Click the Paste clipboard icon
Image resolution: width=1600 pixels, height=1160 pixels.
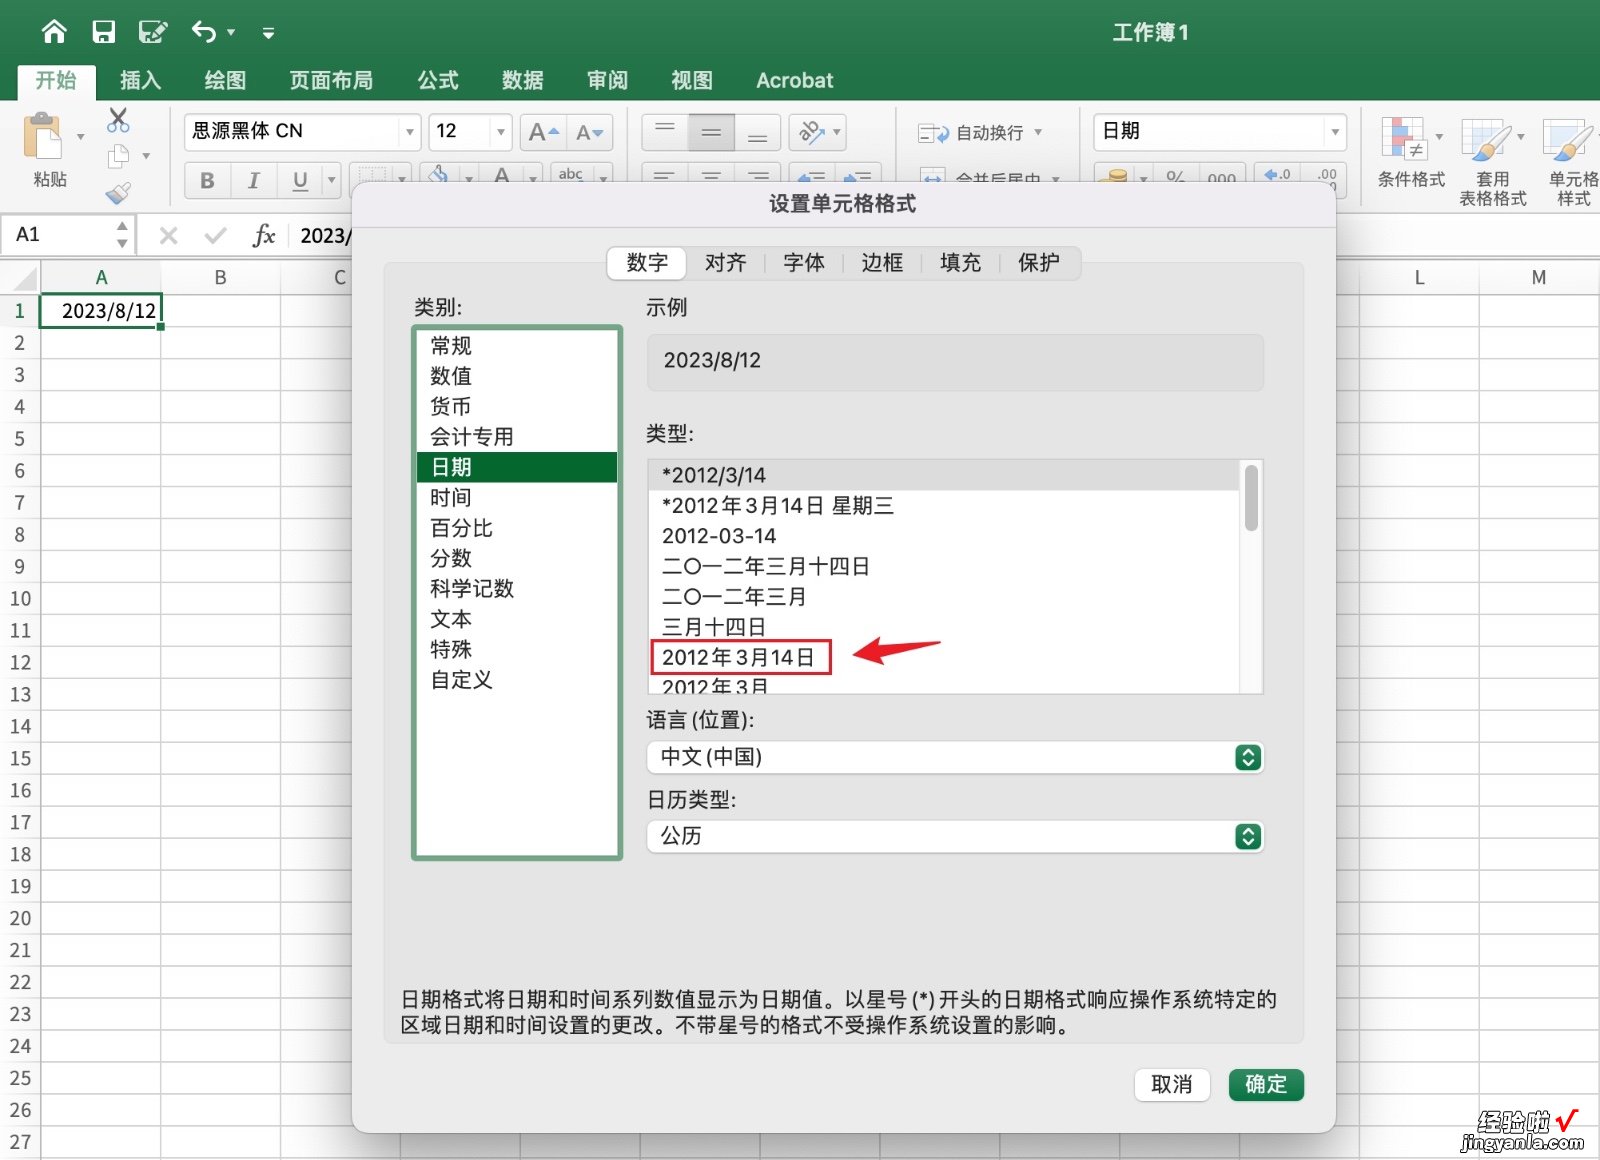[x=43, y=137]
